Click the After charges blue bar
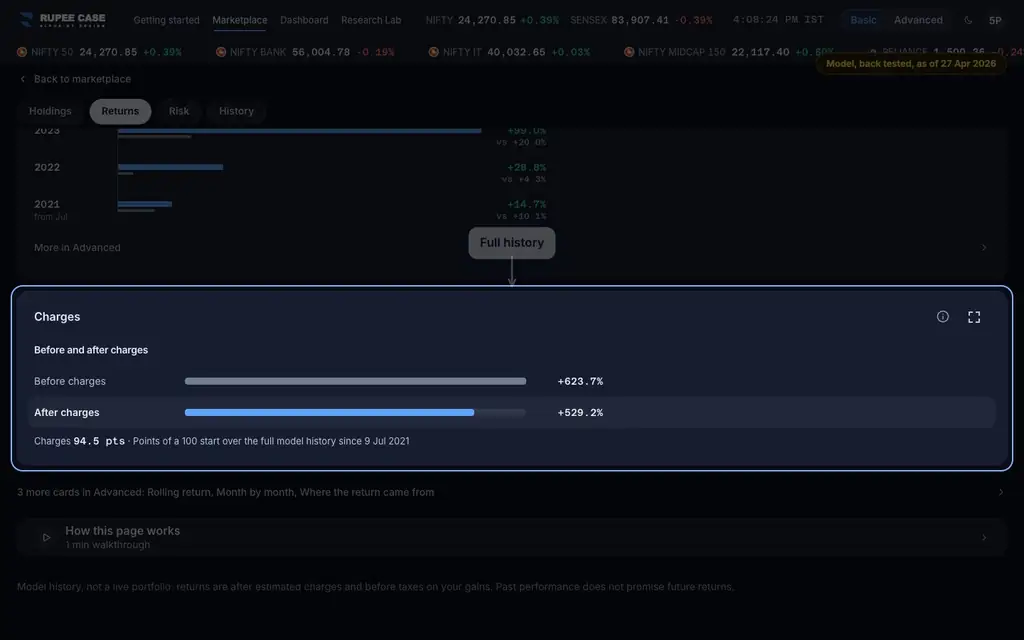This screenshot has width=1024, height=640. (x=329, y=413)
